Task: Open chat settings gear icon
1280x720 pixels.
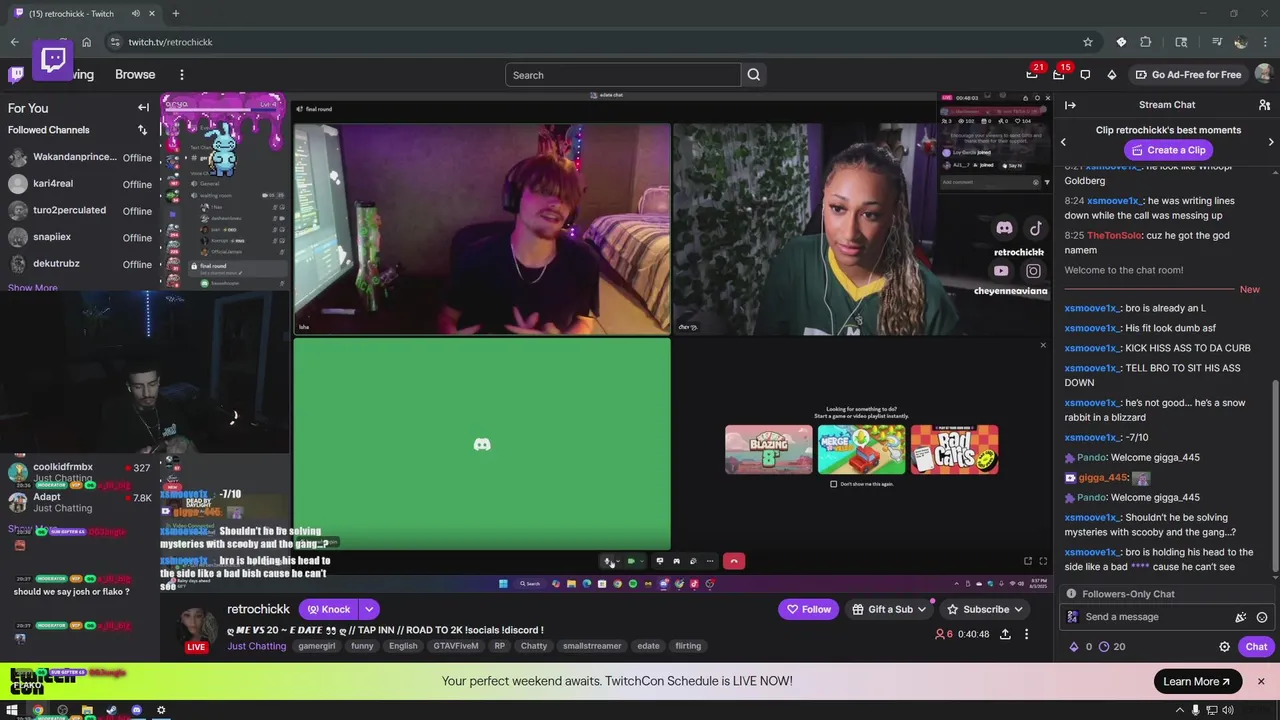Action: [x=1224, y=647]
